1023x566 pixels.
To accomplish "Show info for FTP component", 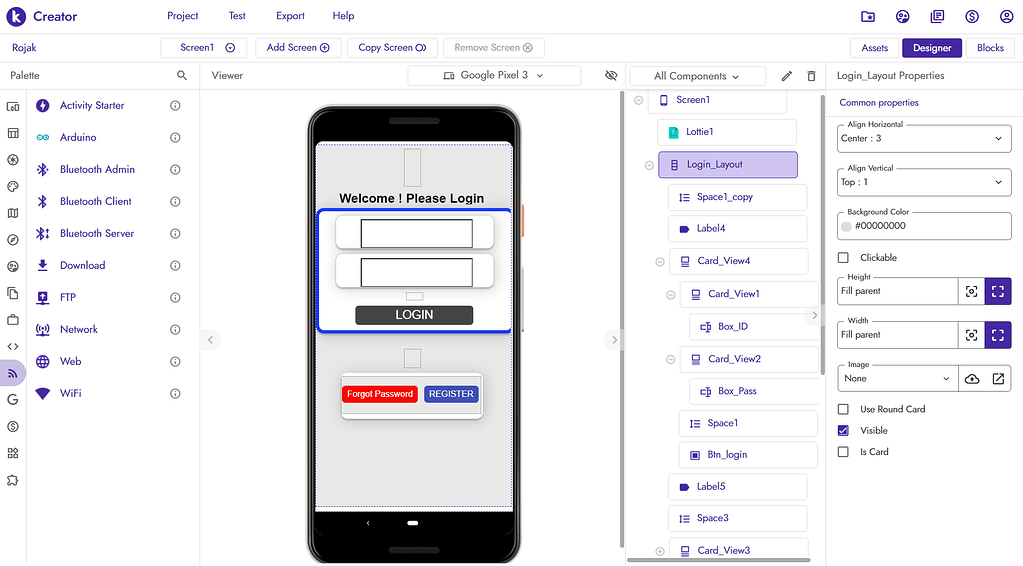I will 175,297.
